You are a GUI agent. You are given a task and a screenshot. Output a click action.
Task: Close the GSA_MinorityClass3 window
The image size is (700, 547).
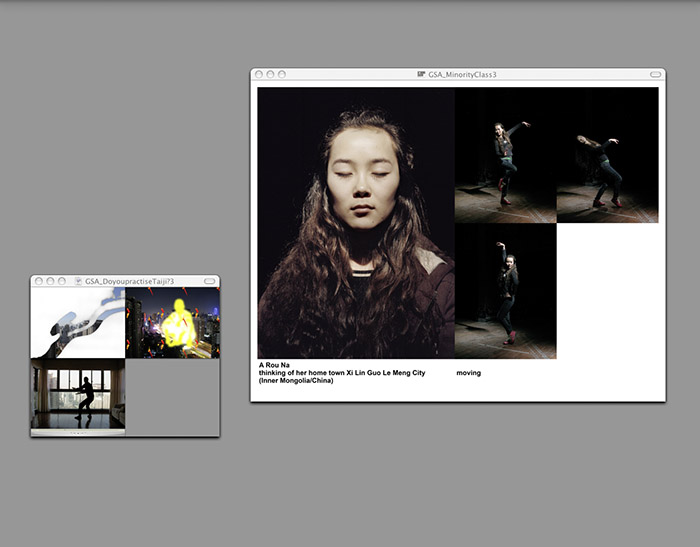(x=259, y=74)
